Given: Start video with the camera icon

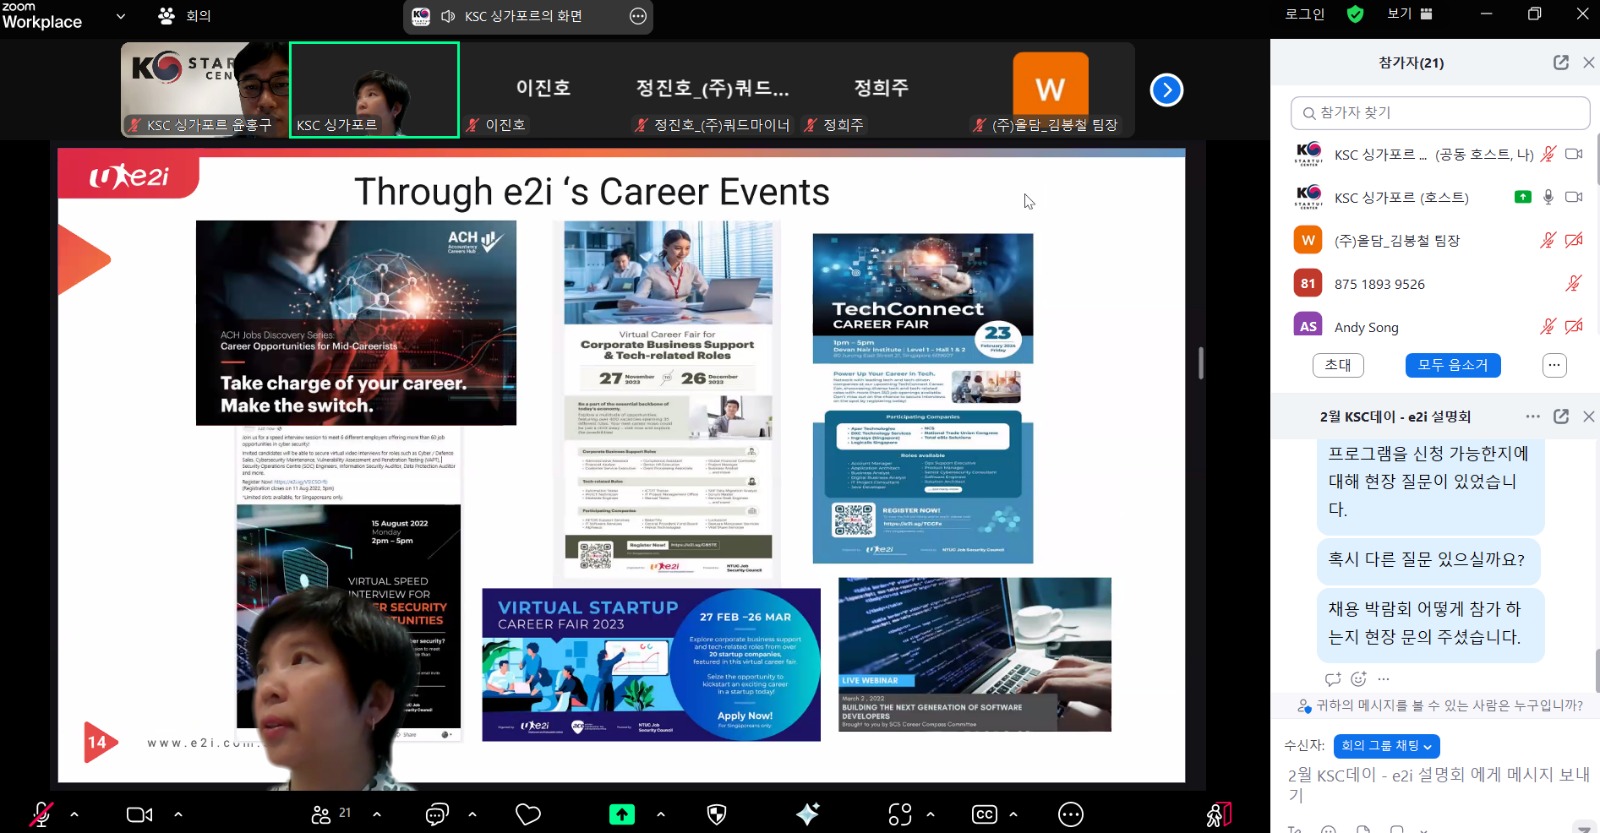Looking at the screenshot, I should (139, 815).
